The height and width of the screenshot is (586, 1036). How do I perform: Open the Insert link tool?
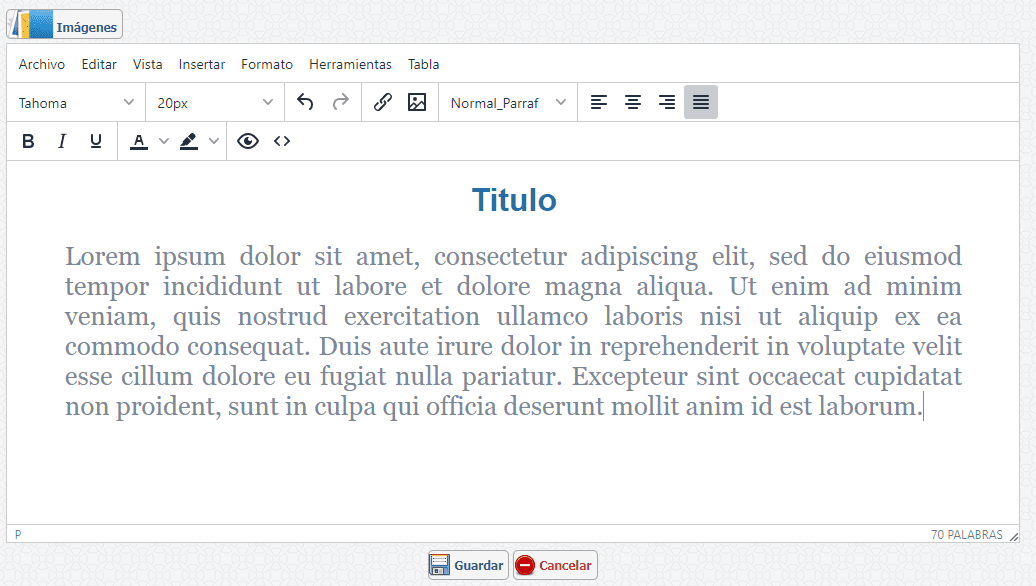point(382,101)
